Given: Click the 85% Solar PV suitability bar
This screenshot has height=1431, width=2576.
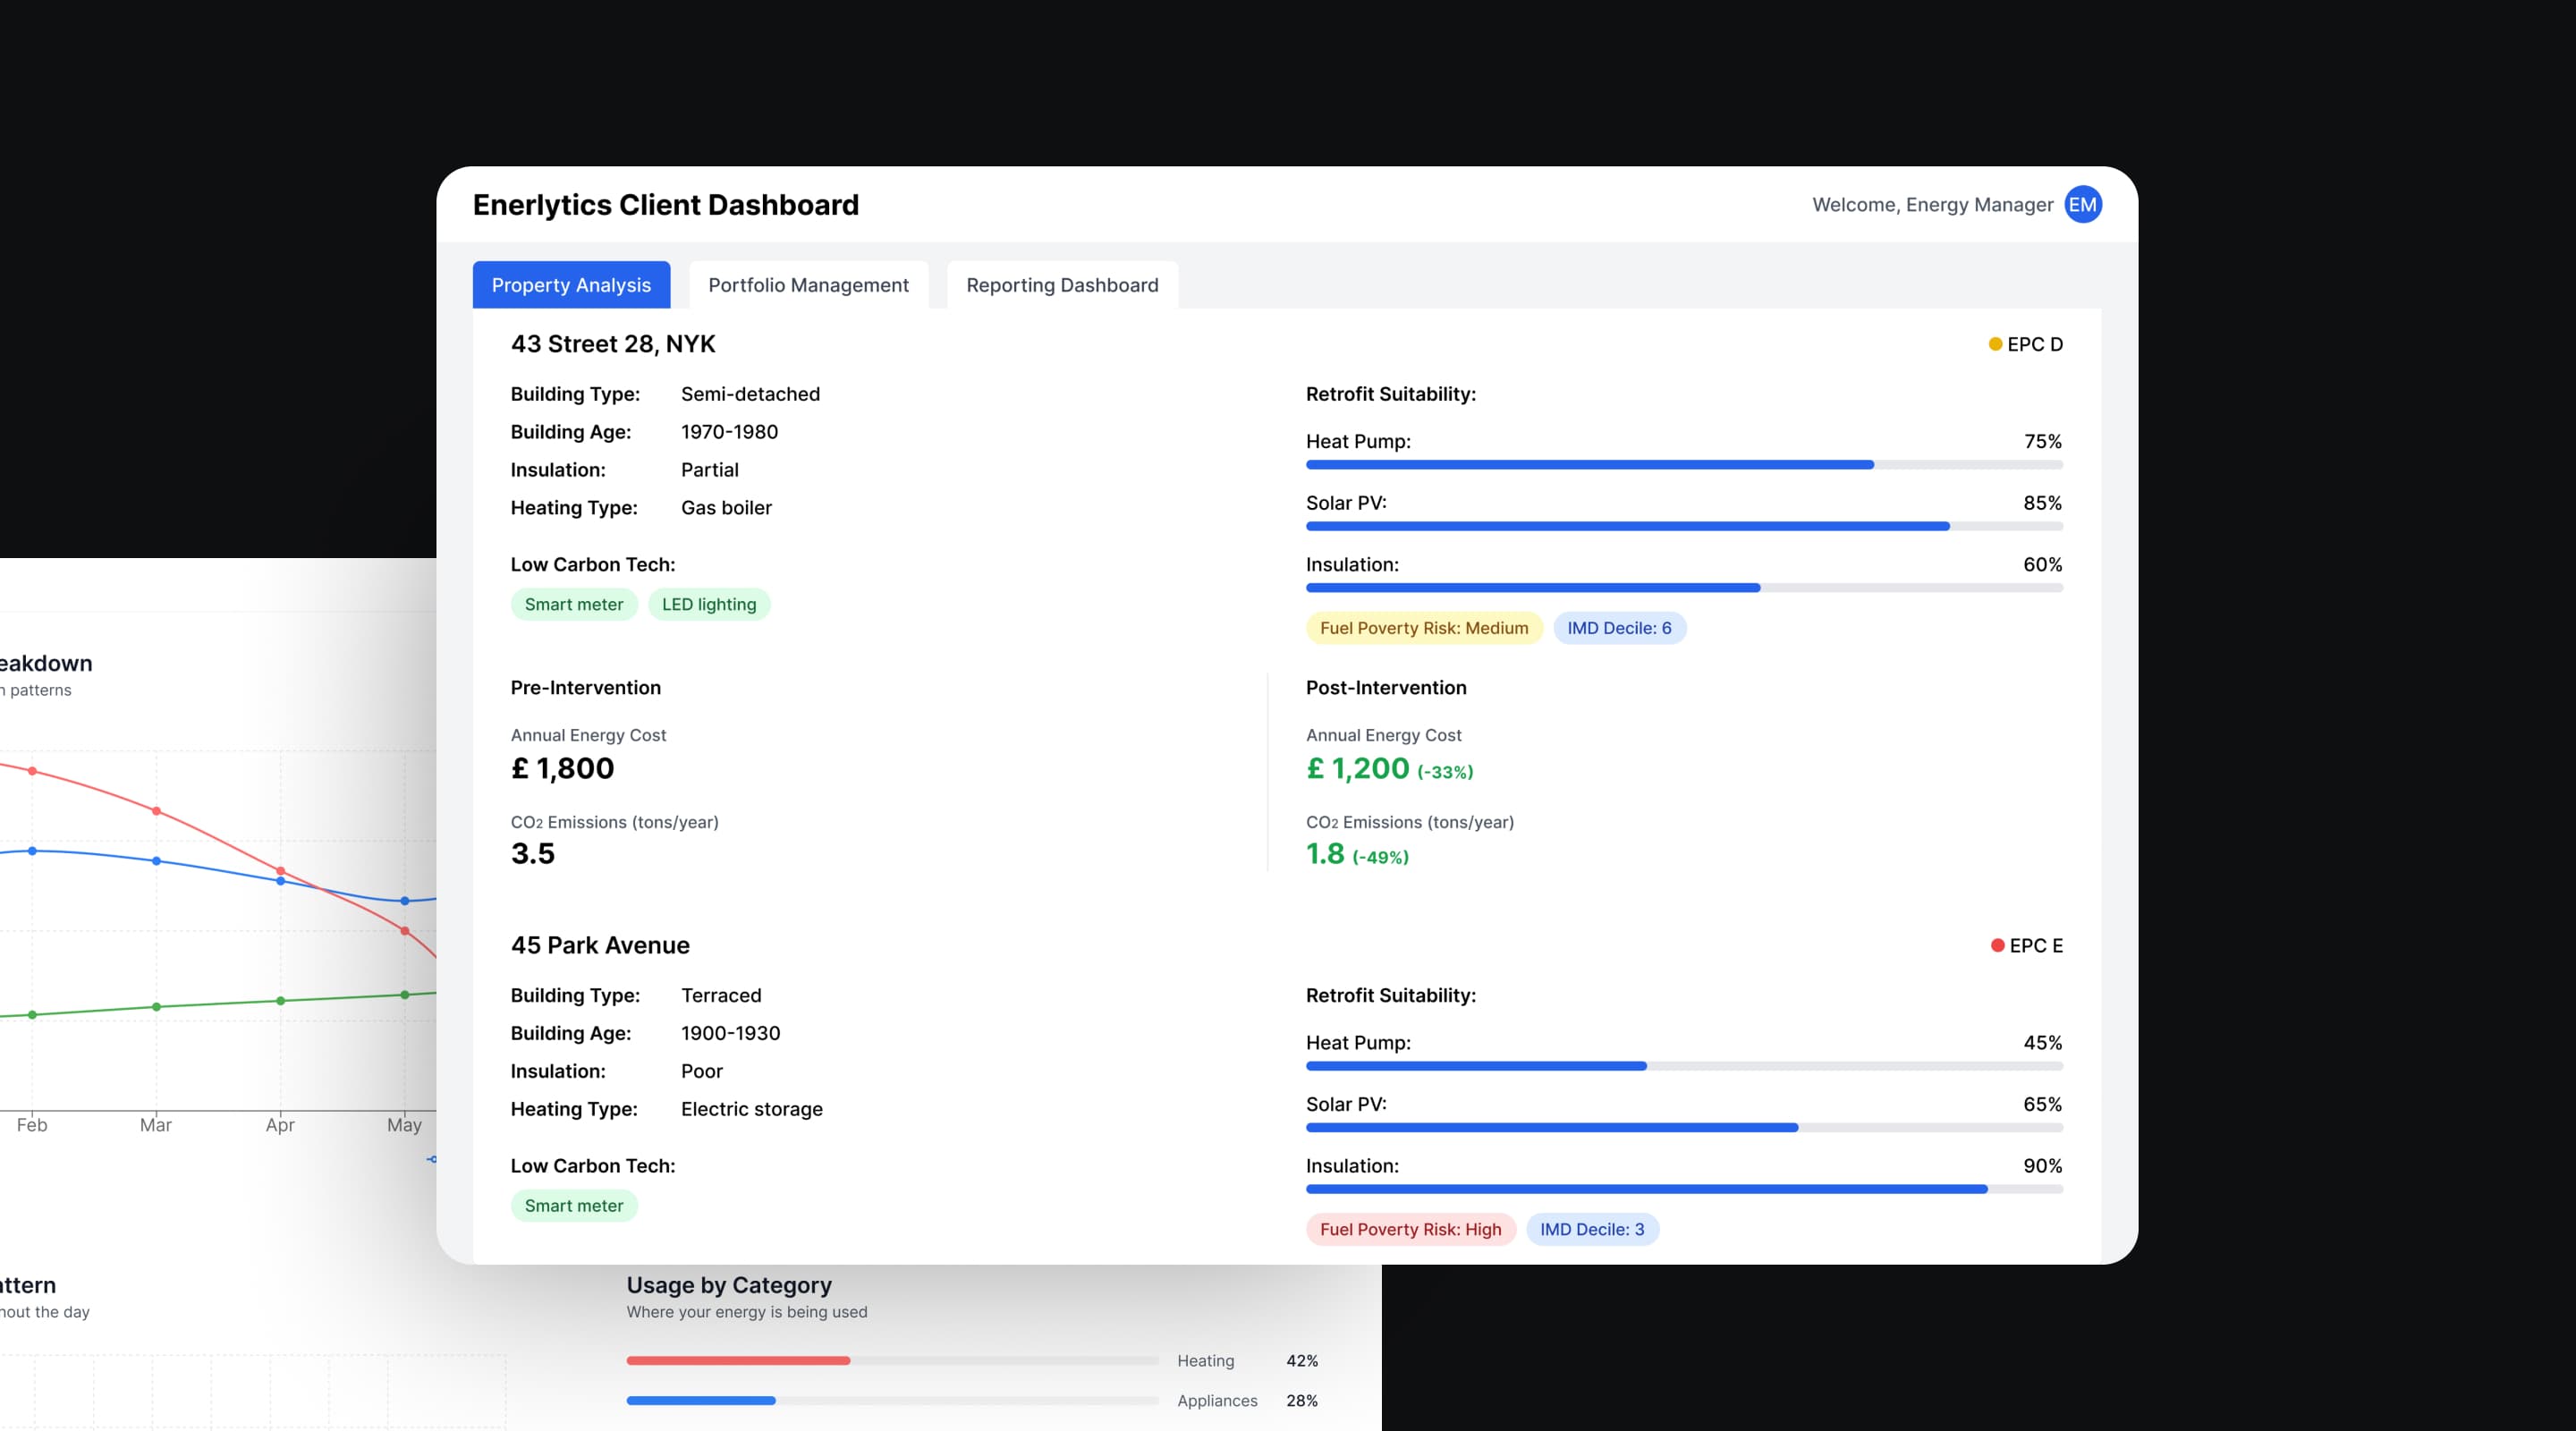Looking at the screenshot, I should (x=1627, y=526).
